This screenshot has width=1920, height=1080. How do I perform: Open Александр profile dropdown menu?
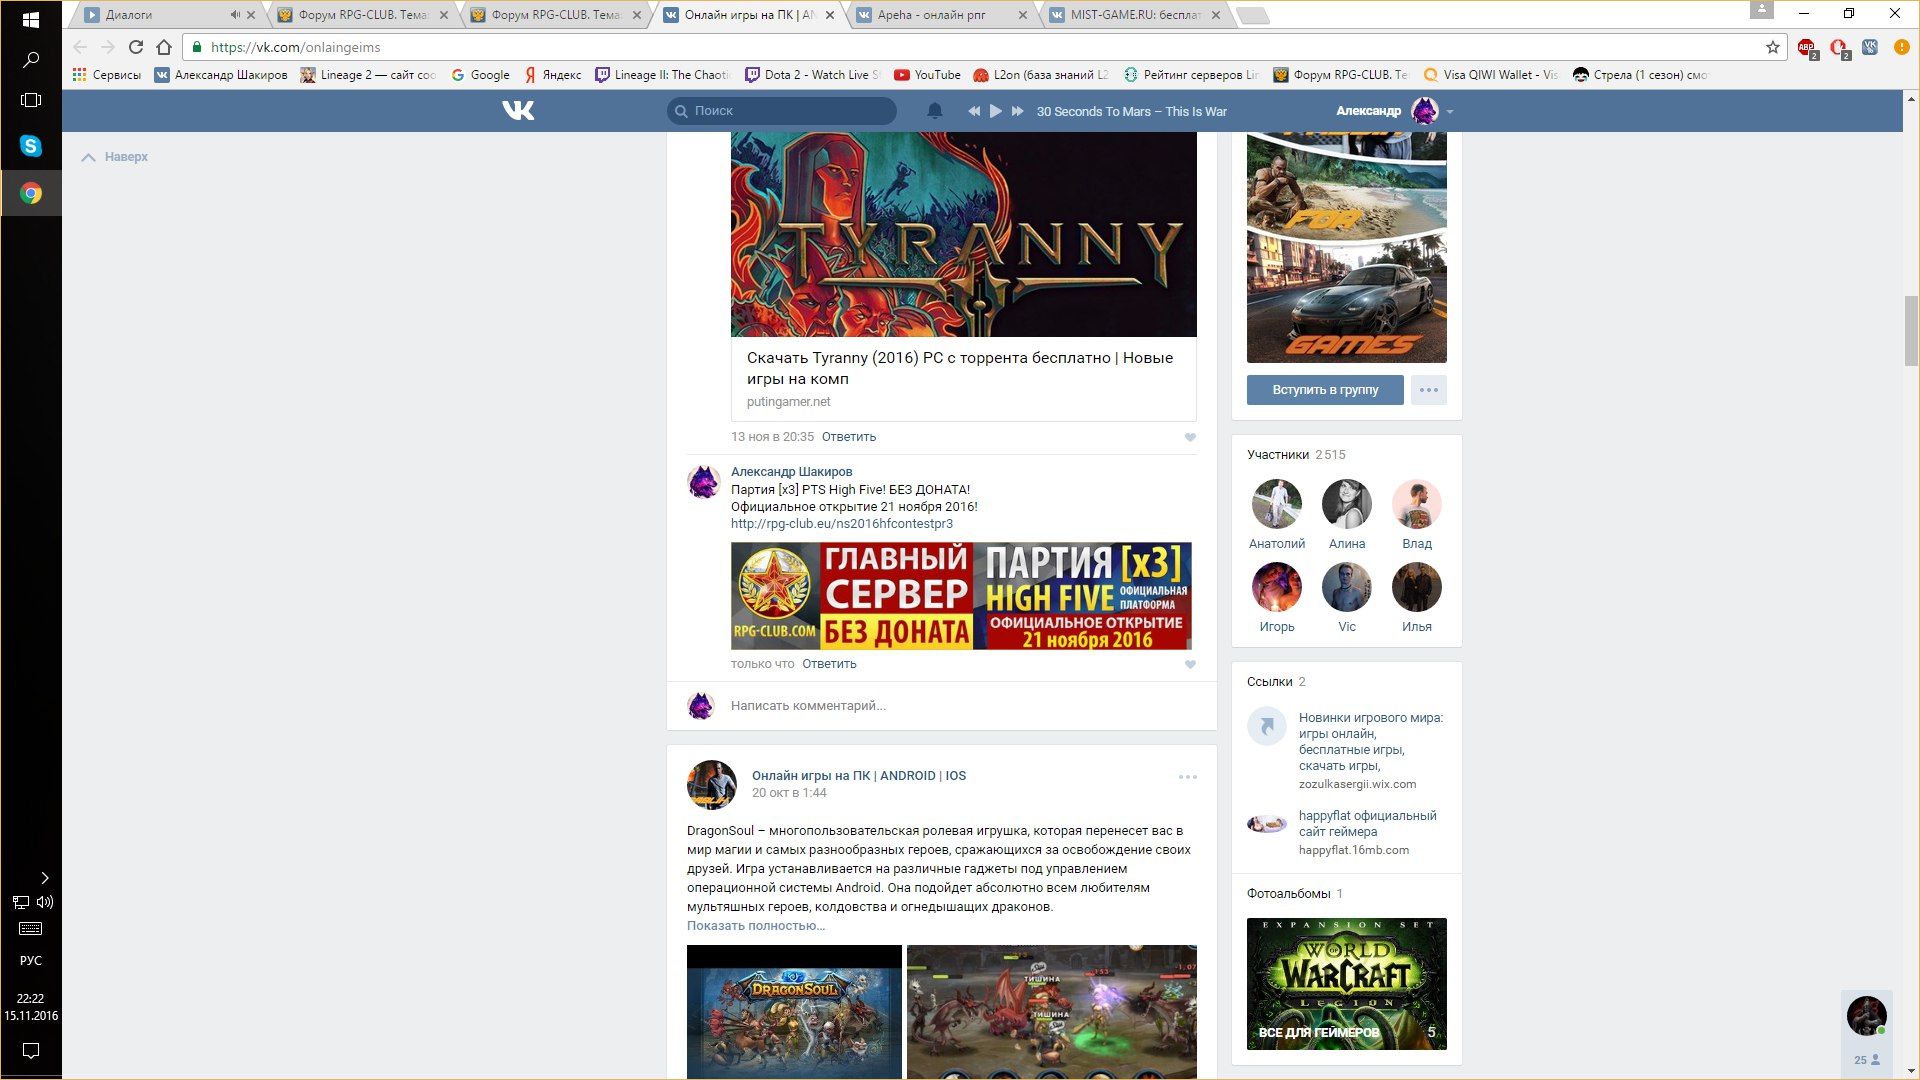1450,112
